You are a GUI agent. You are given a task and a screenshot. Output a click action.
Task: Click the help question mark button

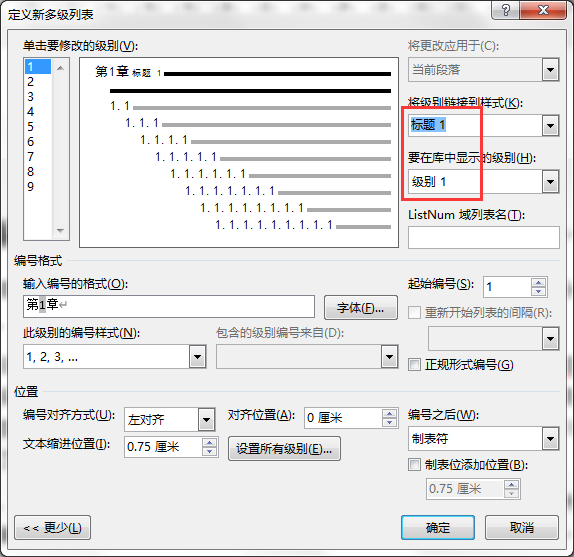[x=505, y=10]
